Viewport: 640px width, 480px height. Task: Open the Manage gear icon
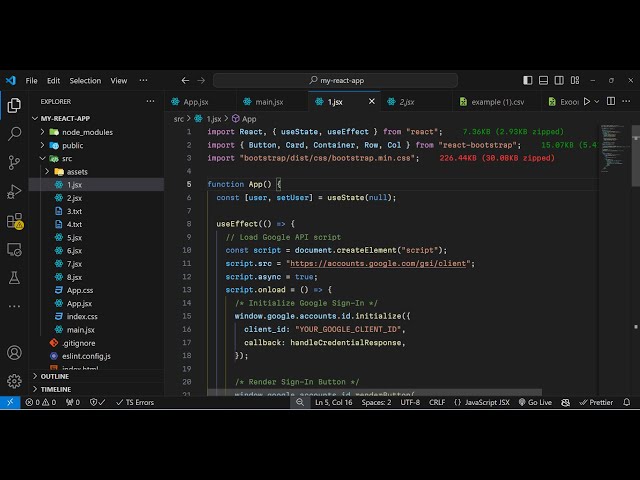(x=14, y=381)
